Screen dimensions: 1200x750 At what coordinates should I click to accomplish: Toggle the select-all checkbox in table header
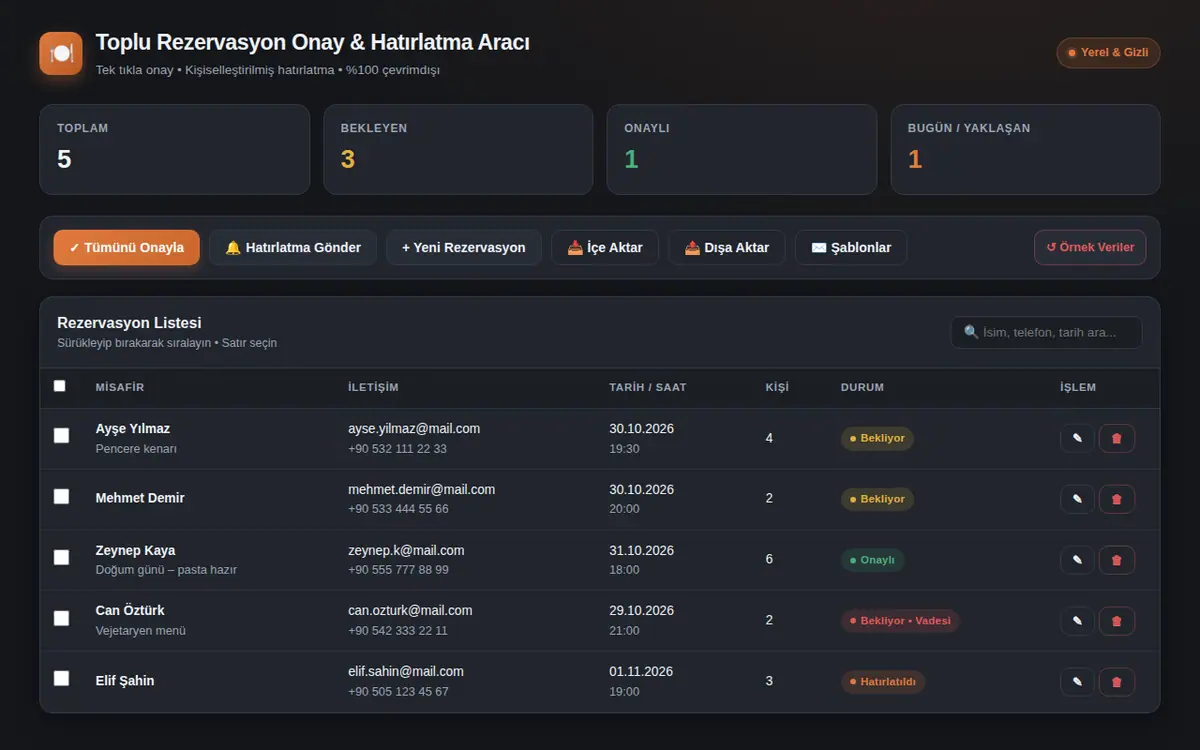pos(60,386)
